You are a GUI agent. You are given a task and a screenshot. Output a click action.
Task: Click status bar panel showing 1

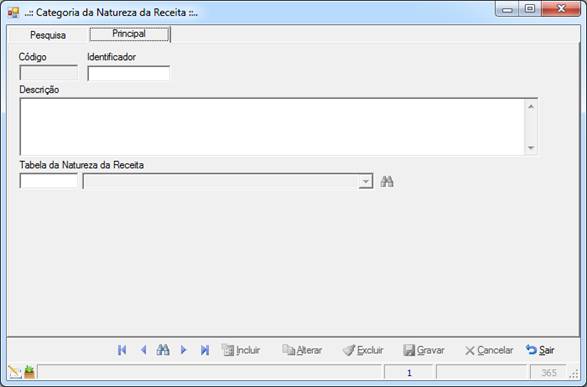click(409, 372)
